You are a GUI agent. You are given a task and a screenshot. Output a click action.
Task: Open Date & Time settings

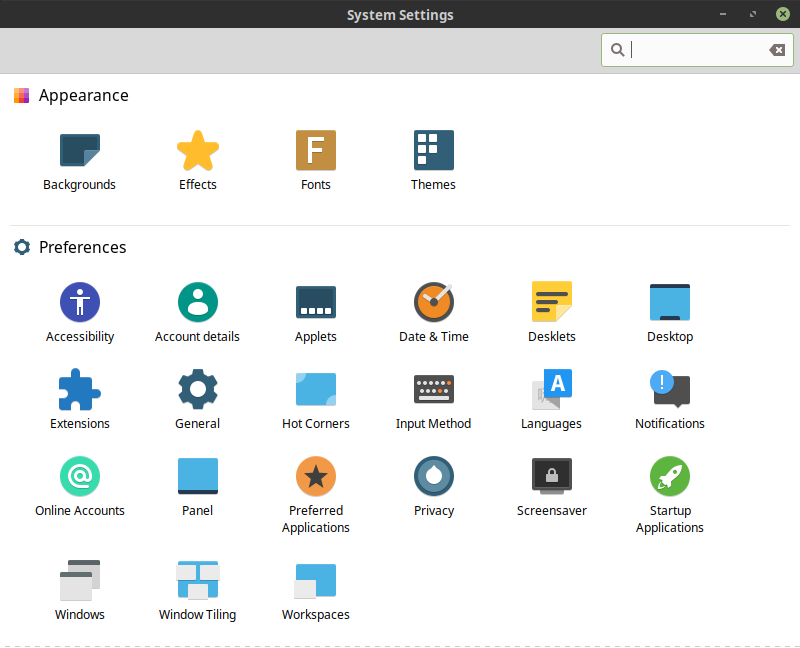(x=434, y=302)
